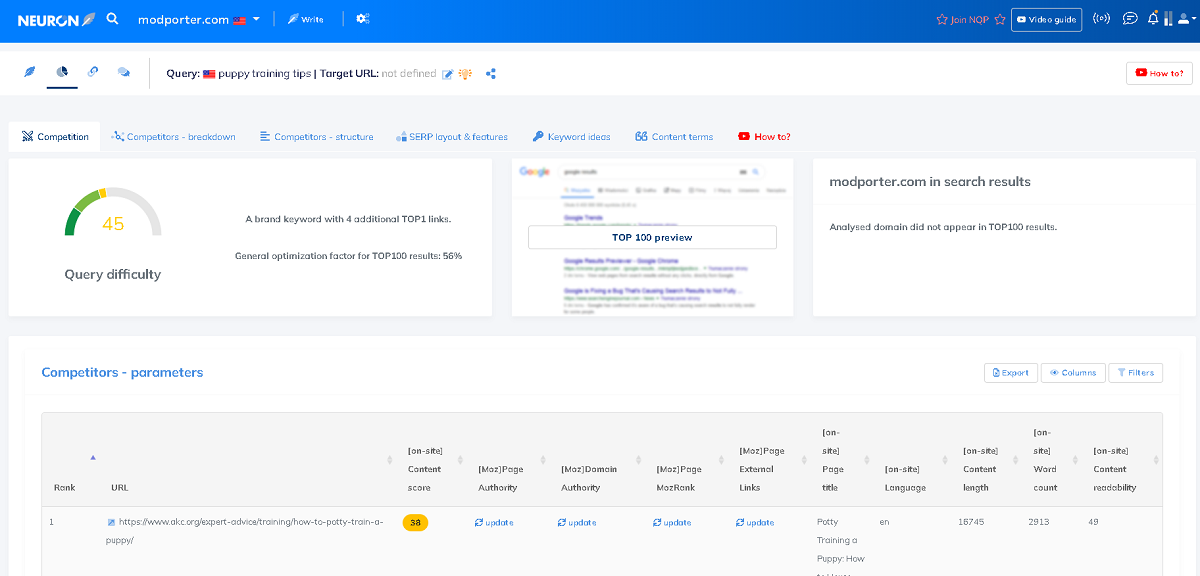The image size is (1200, 576).
Task: Click external link icon before akc.org URL
Action: click(111, 522)
